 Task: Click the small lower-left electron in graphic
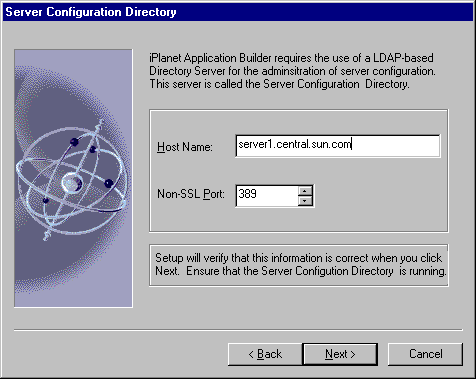(46, 200)
